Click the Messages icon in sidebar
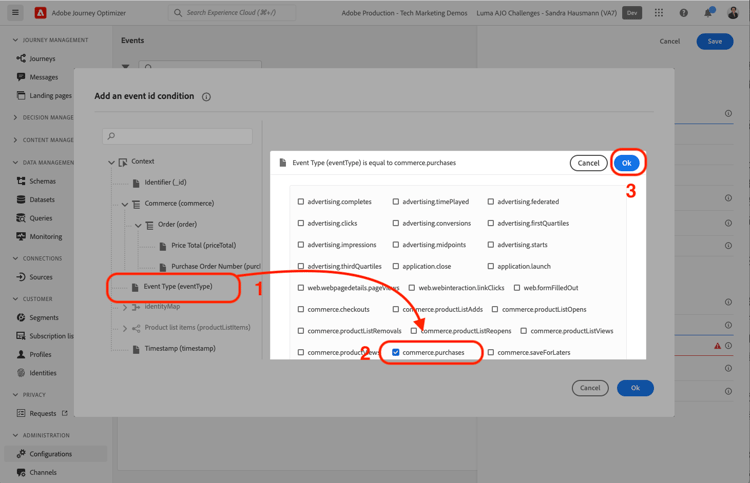Screen dimensions: 750x483 click(x=21, y=77)
